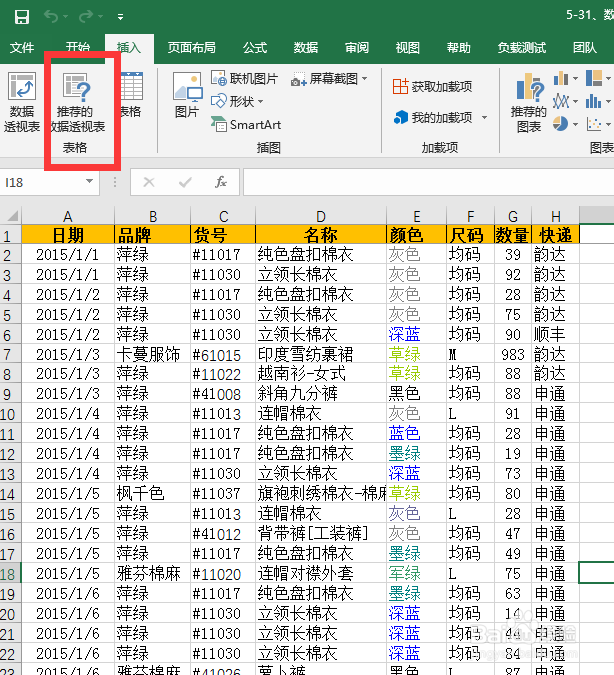Switch to the 帮助 tab
Viewport: 614px width, 675px height.
pyautogui.click(x=459, y=47)
